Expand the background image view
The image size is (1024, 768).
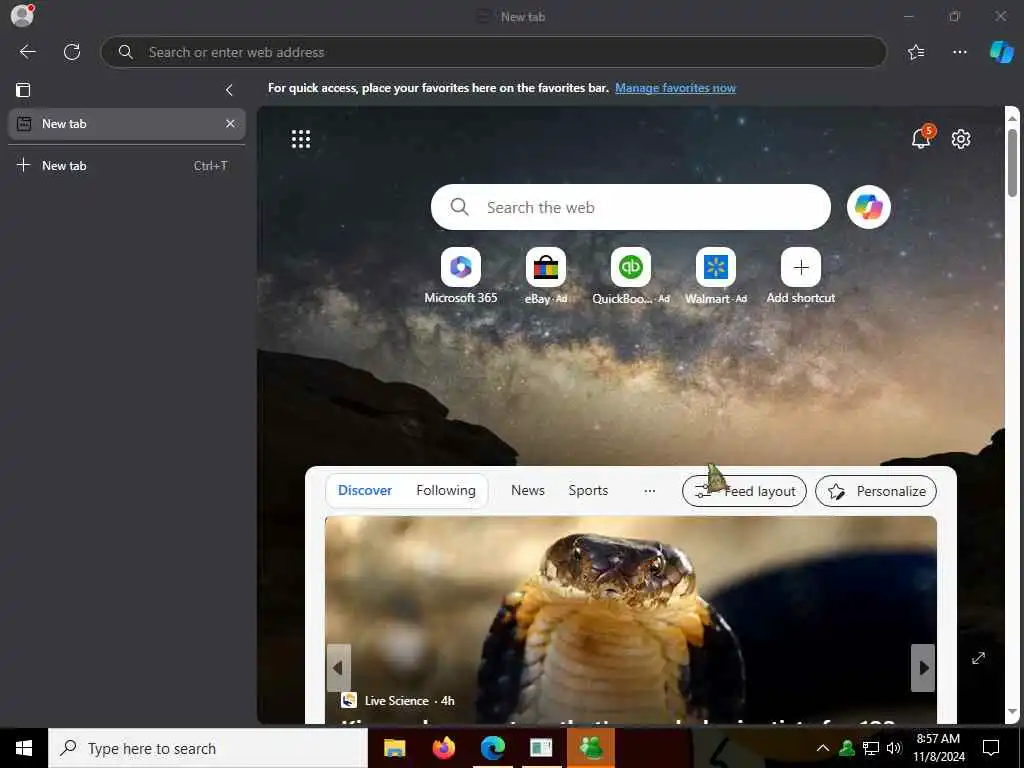tap(978, 658)
